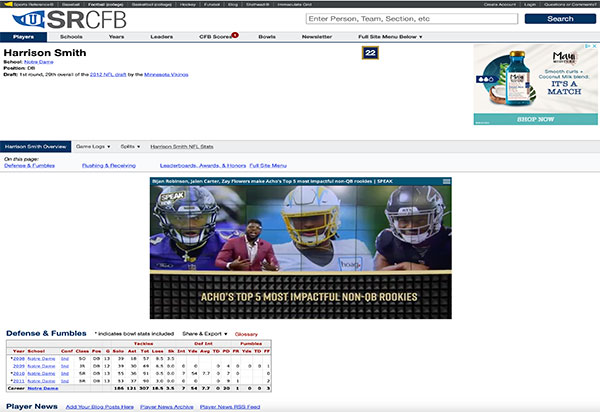This screenshot has width=600, height=412.
Task: Sort table by the Solo column header
Action: click(x=118, y=351)
